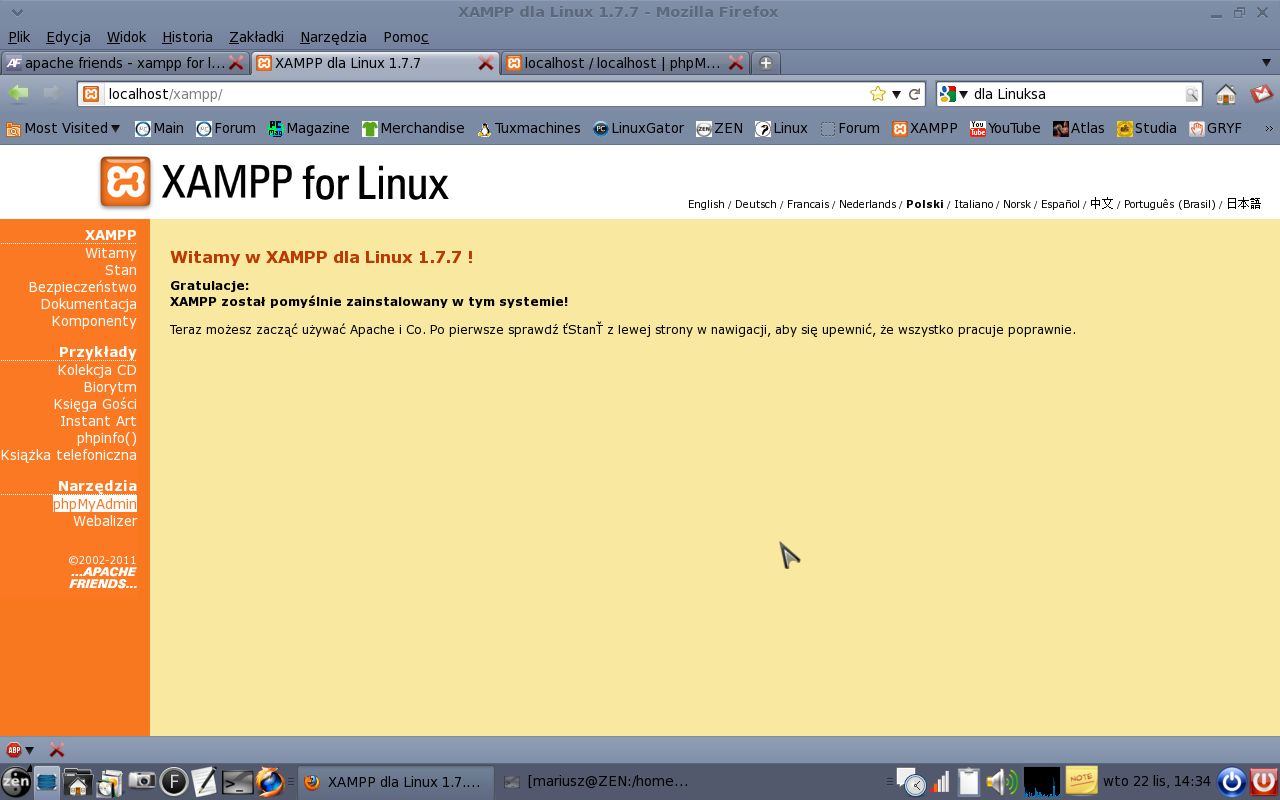Switch page language to English

tap(706, 204)
